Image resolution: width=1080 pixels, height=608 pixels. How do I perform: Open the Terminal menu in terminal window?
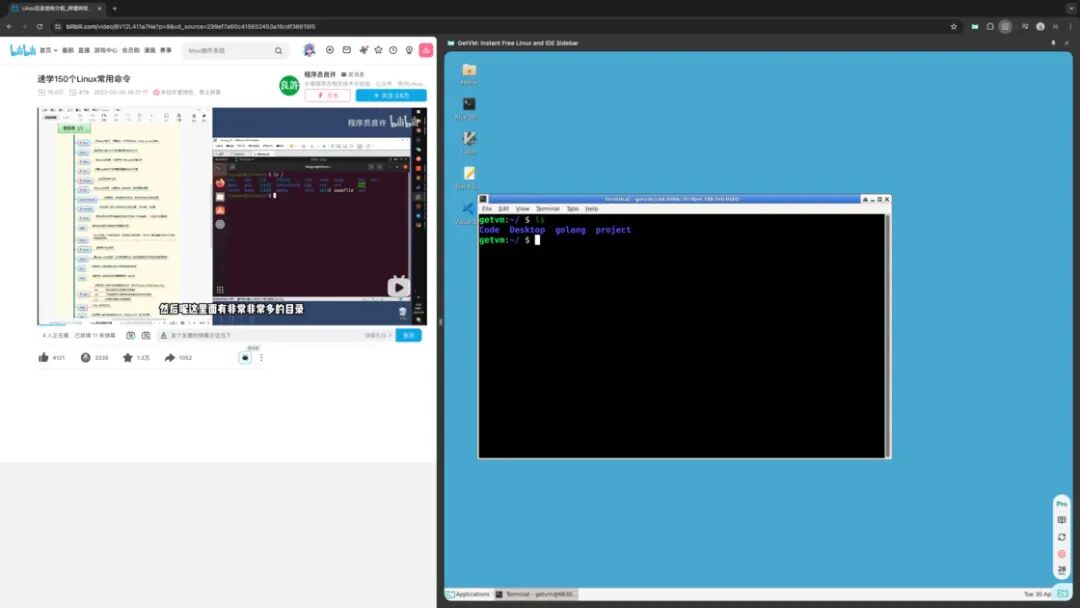[548, 209]
